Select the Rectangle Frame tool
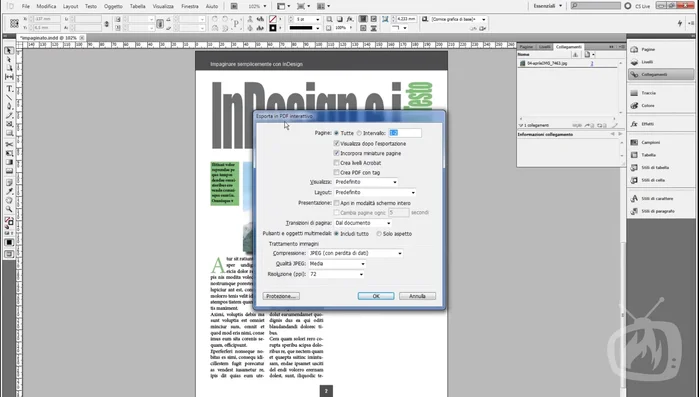699x397 pixels. pos(9,124)
